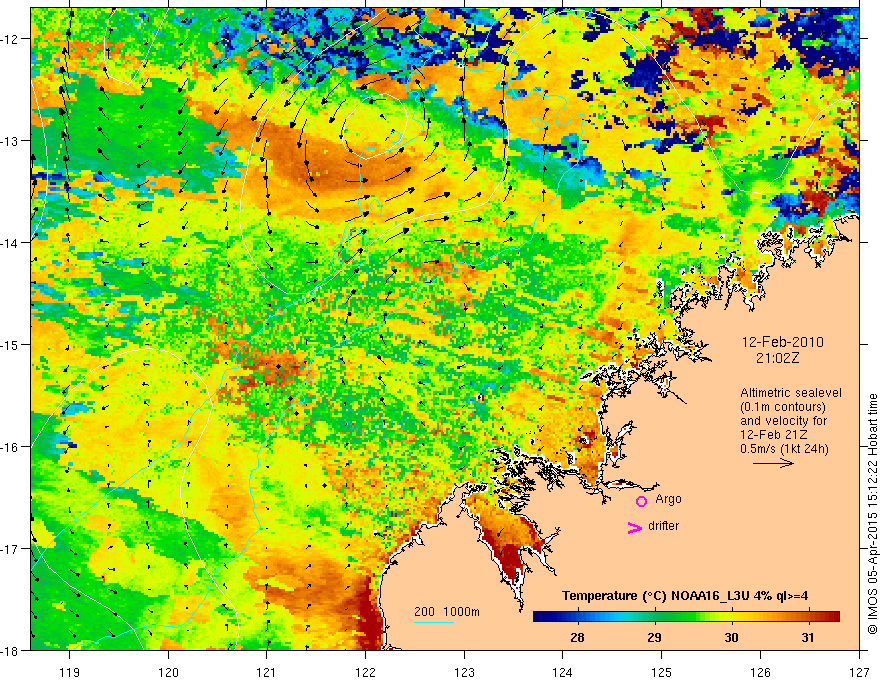880x680 pixels.
Task: Click longitude axis label '126'
Action: coord(760,672)
